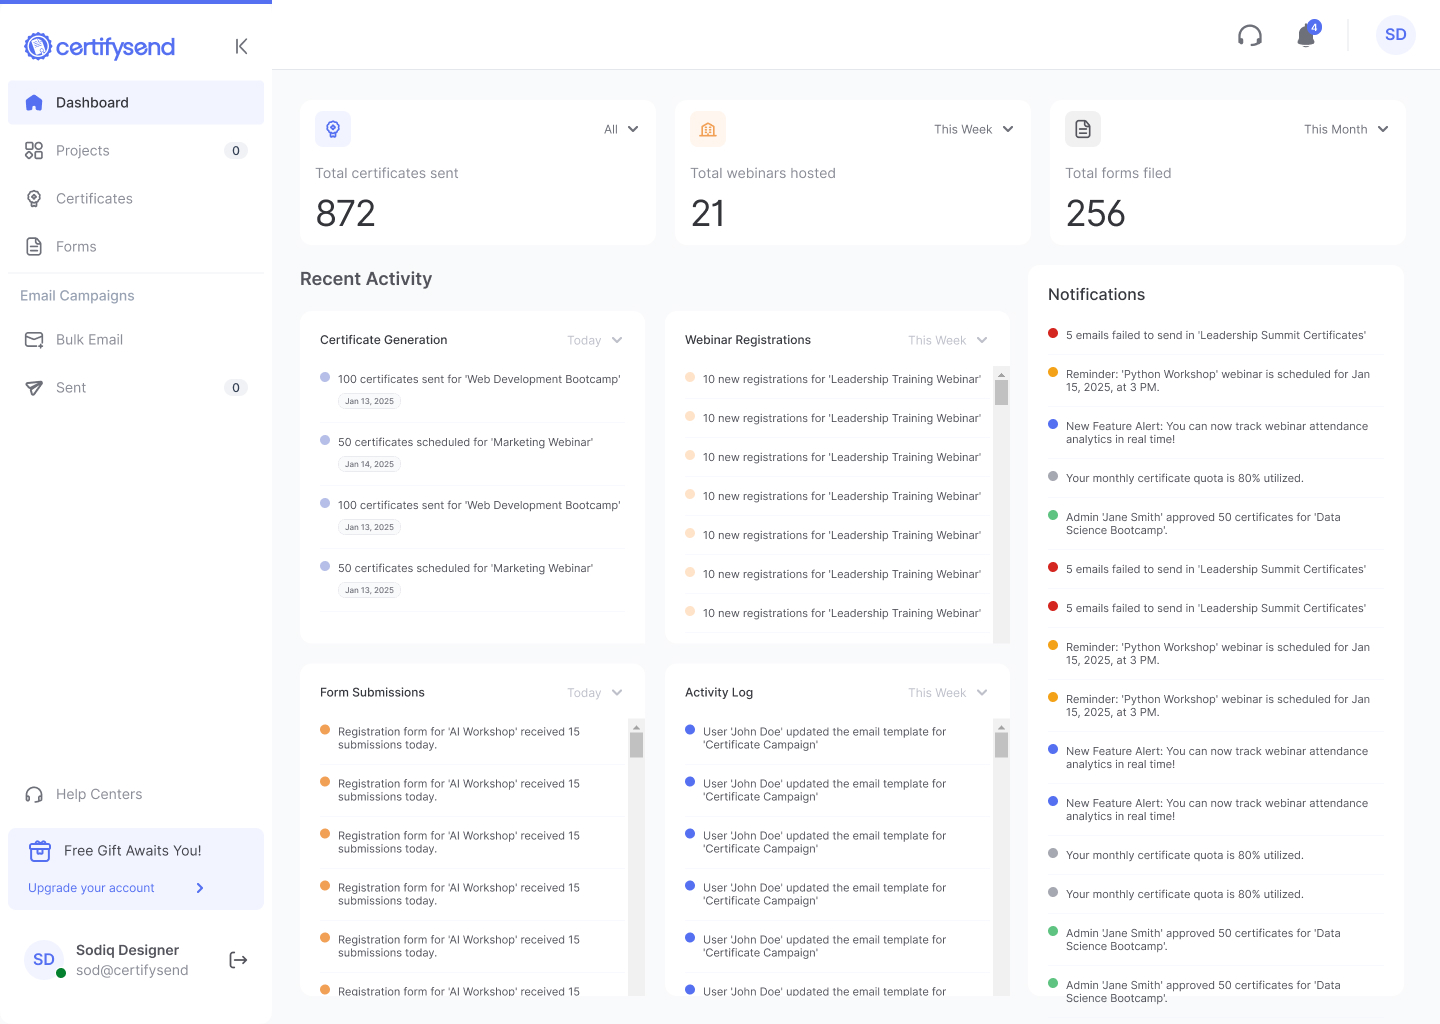Click the Upgrade your account link
The width and height of the screenshot is (1440, 1024).
pyautogui.click(x=91, y=888)
